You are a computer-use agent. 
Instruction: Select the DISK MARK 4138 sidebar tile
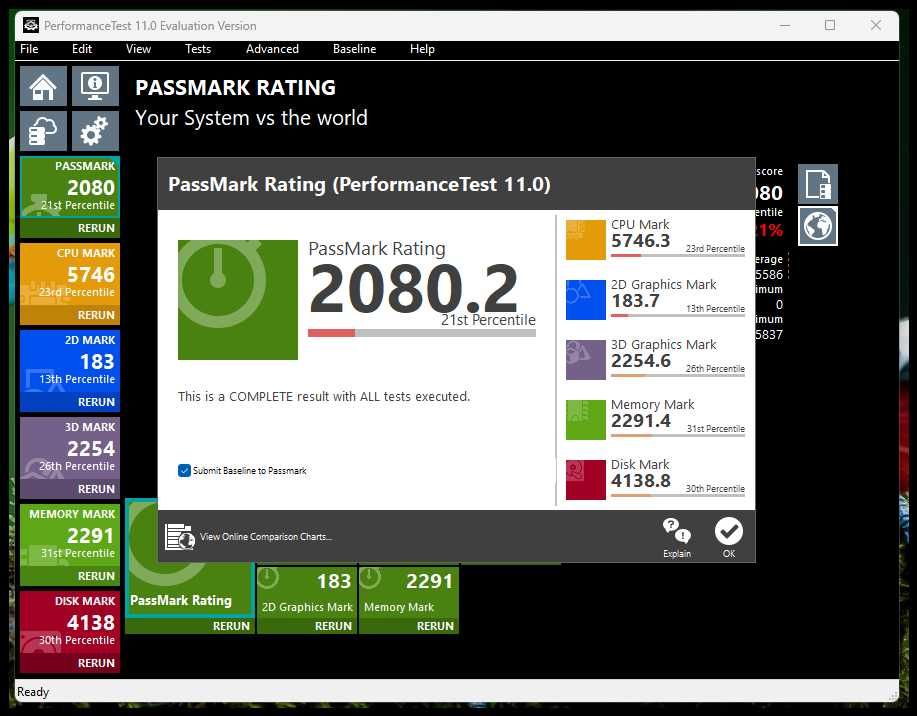pos(70,622)
